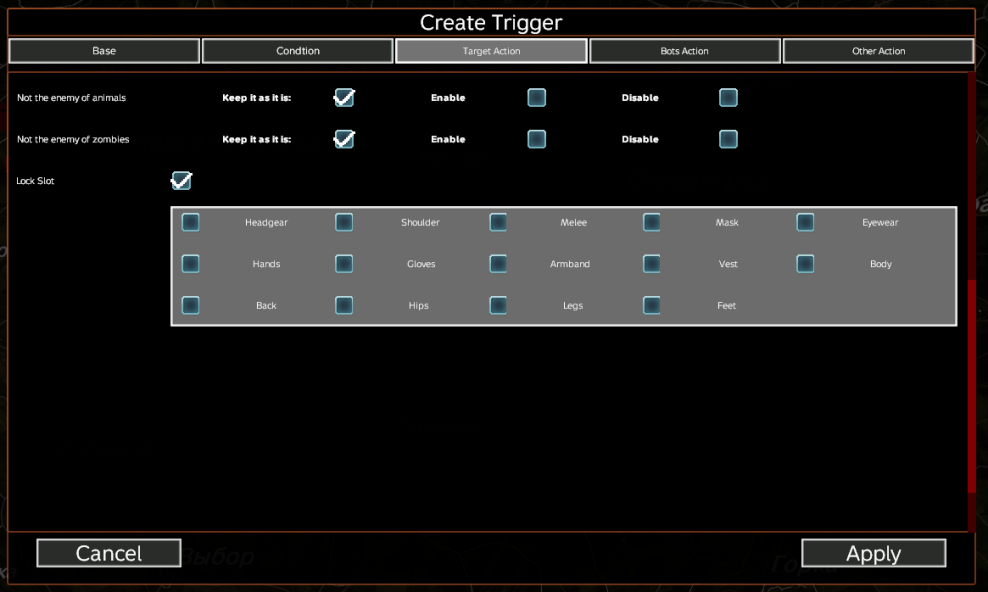The image size is (988, 592).
Task: Switch to the Base tab
Action: pyautogui.click(x=104, y=51)
